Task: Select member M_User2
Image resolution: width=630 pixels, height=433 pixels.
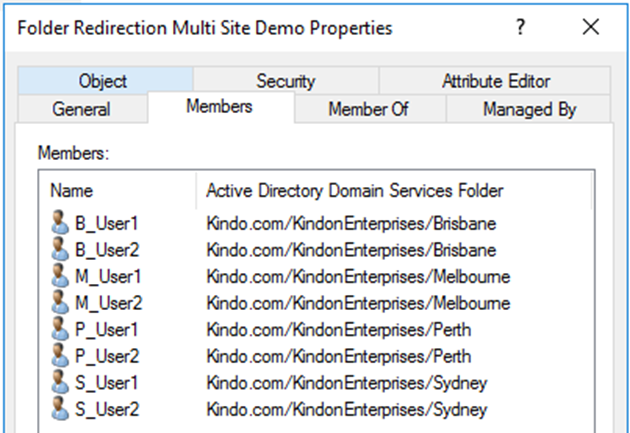Action: coord(109,303)
